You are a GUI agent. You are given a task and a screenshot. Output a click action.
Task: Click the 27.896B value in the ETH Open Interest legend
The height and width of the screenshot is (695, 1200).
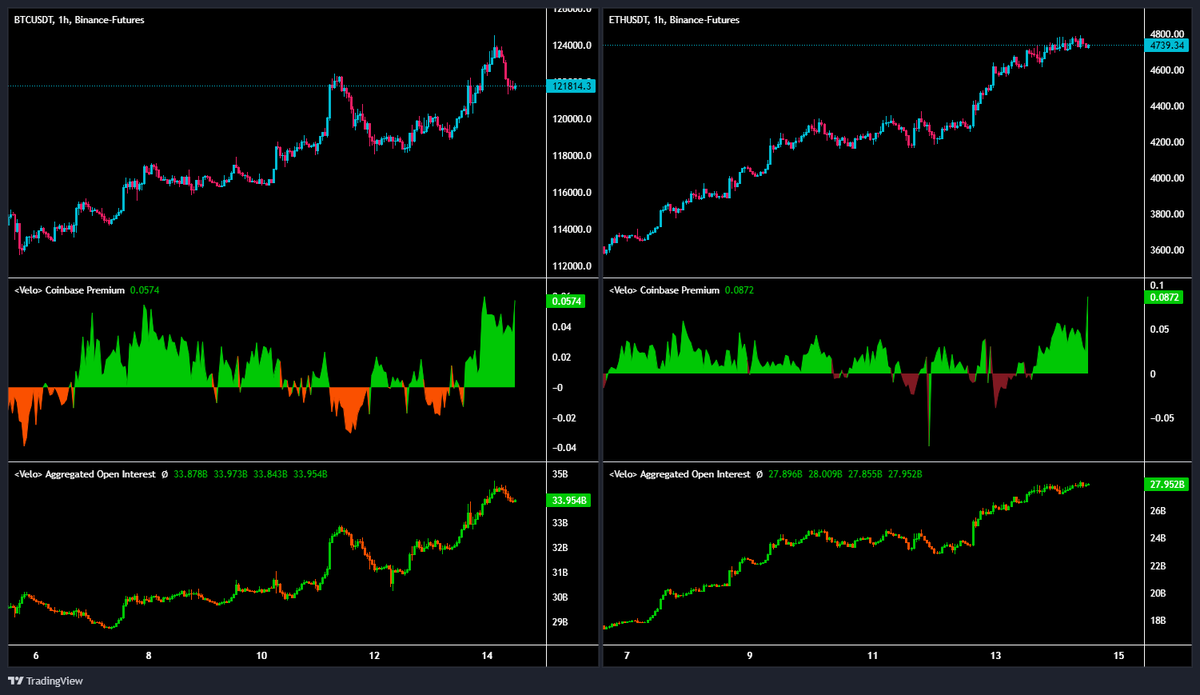click(x=785, y=474)
